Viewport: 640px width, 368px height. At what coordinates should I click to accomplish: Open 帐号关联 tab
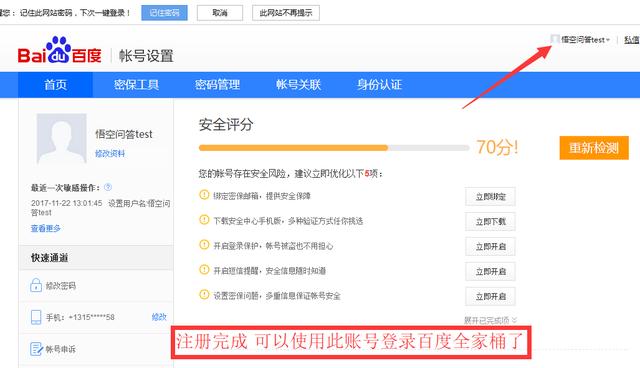click(298, 85)
